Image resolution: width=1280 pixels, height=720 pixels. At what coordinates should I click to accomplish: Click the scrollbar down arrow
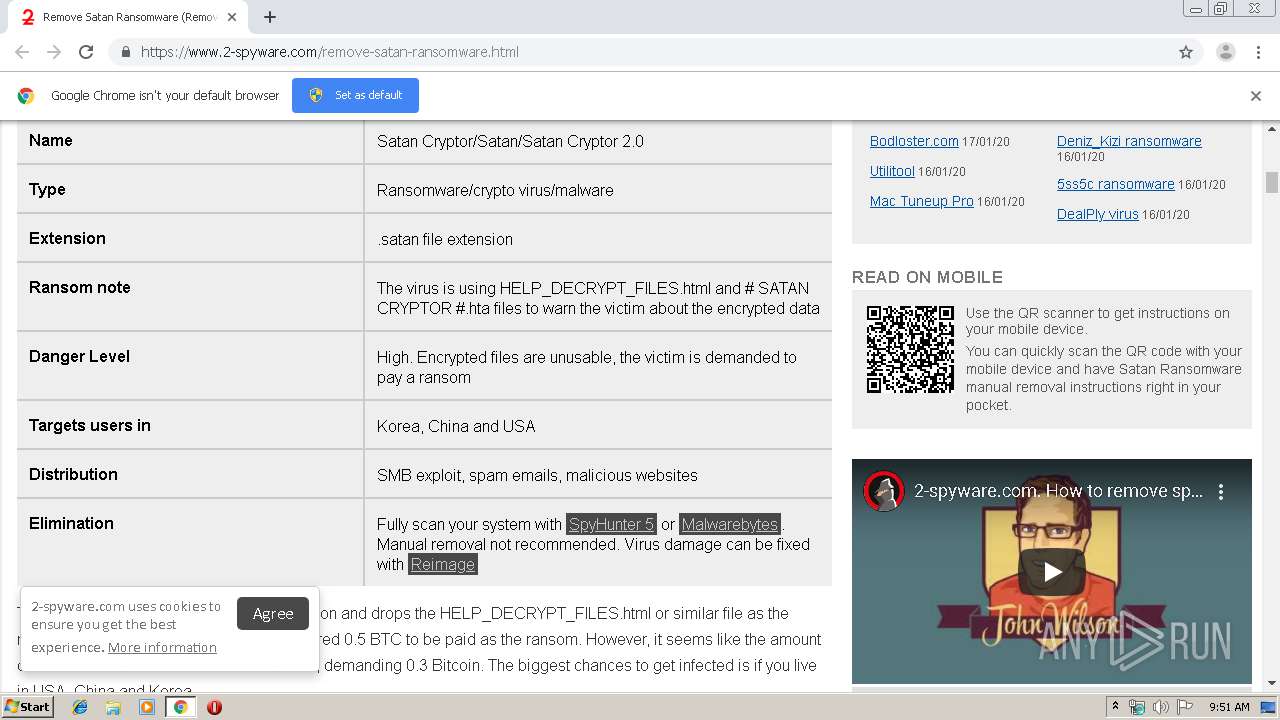[1272, 683]
